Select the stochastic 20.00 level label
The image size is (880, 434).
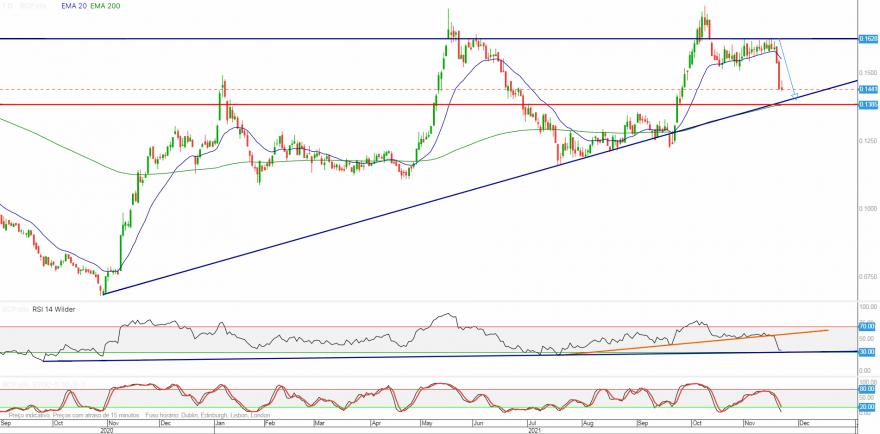tap(868, 407)
